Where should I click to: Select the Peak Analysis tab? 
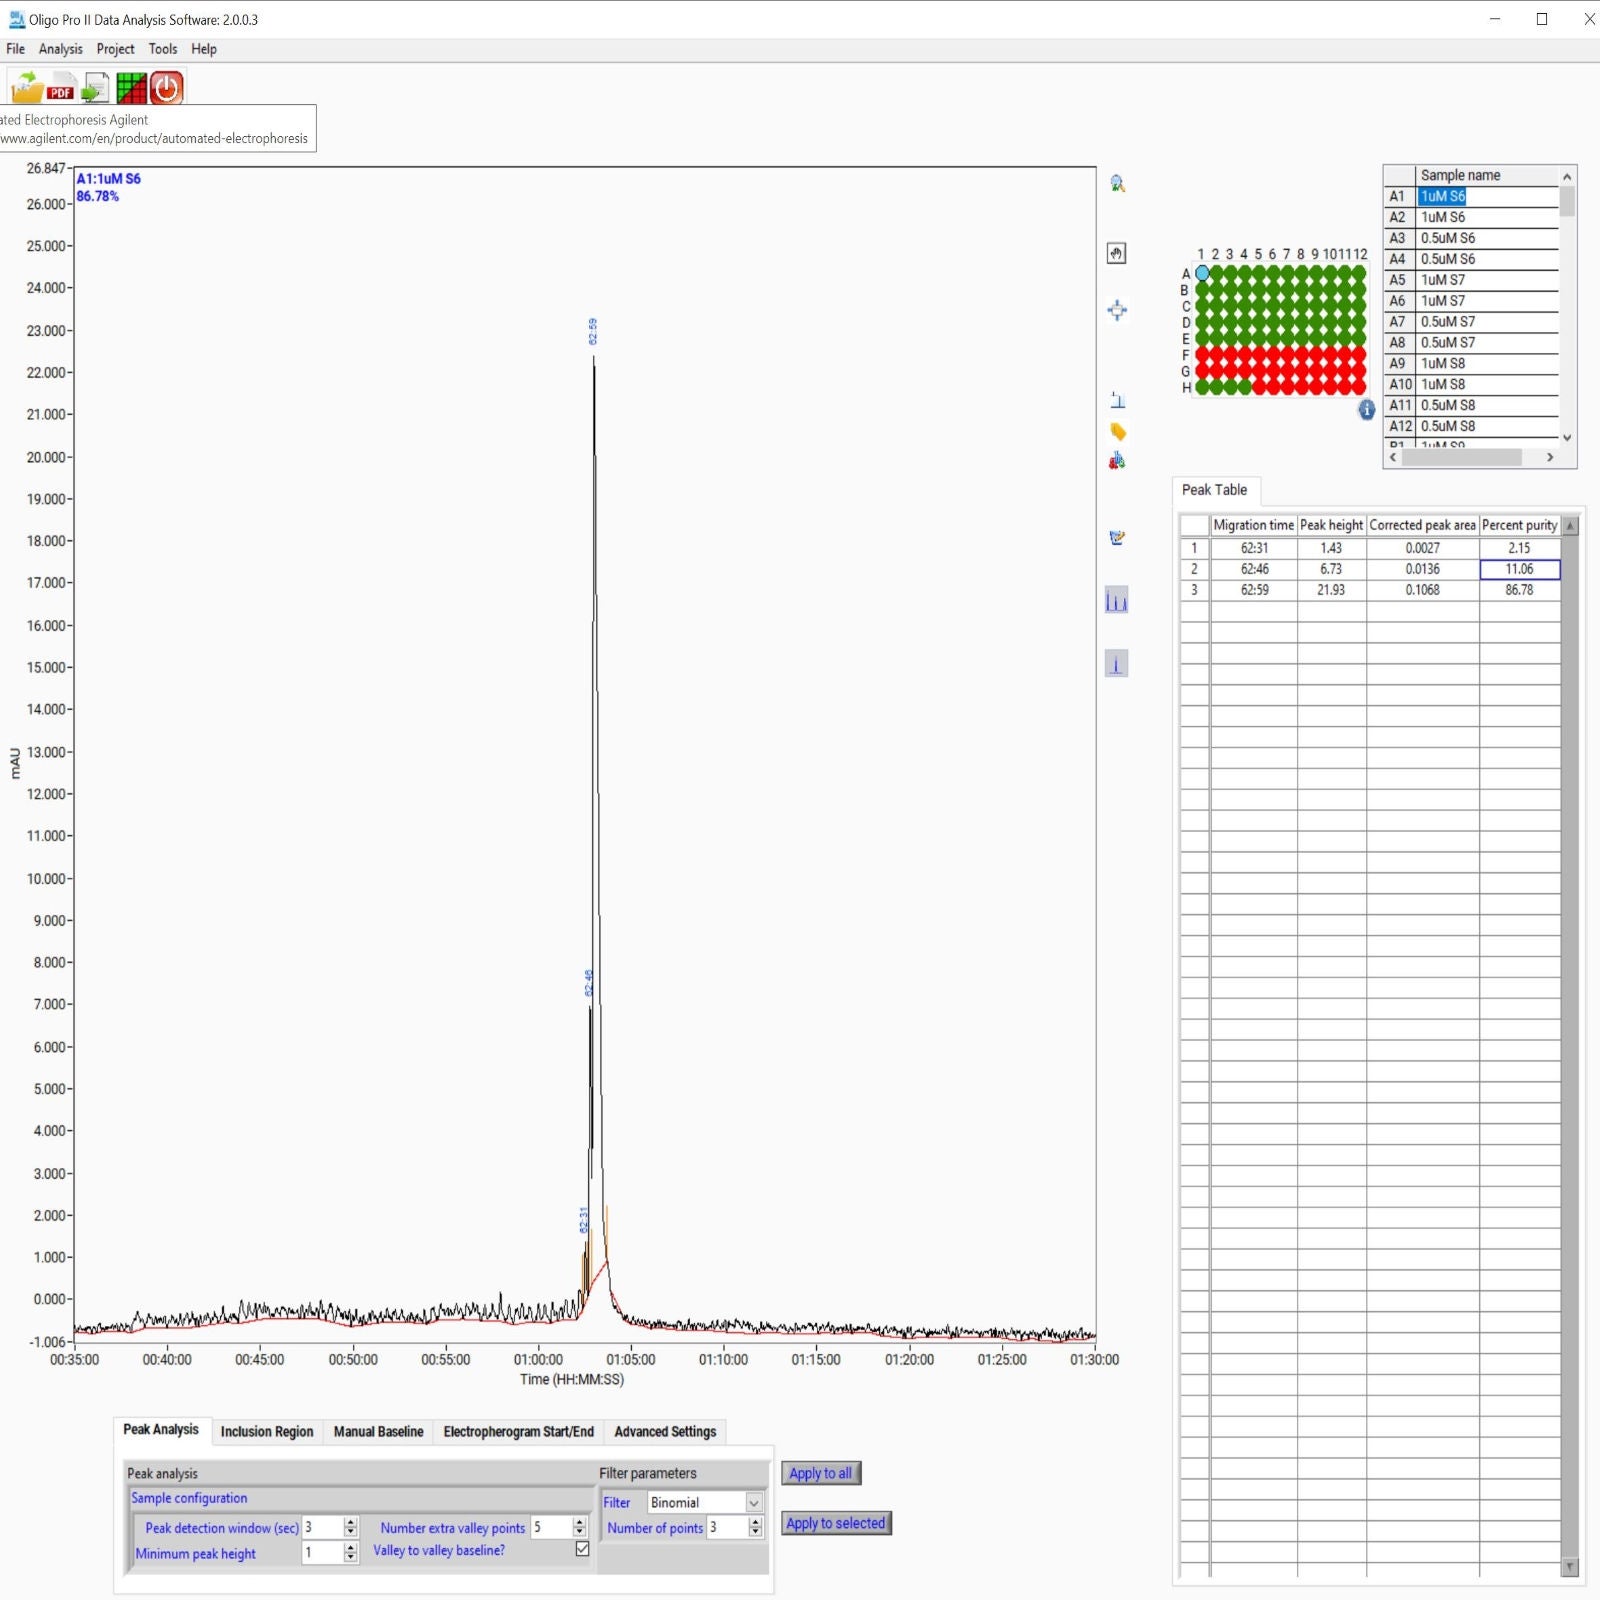tap(161, 1430)
